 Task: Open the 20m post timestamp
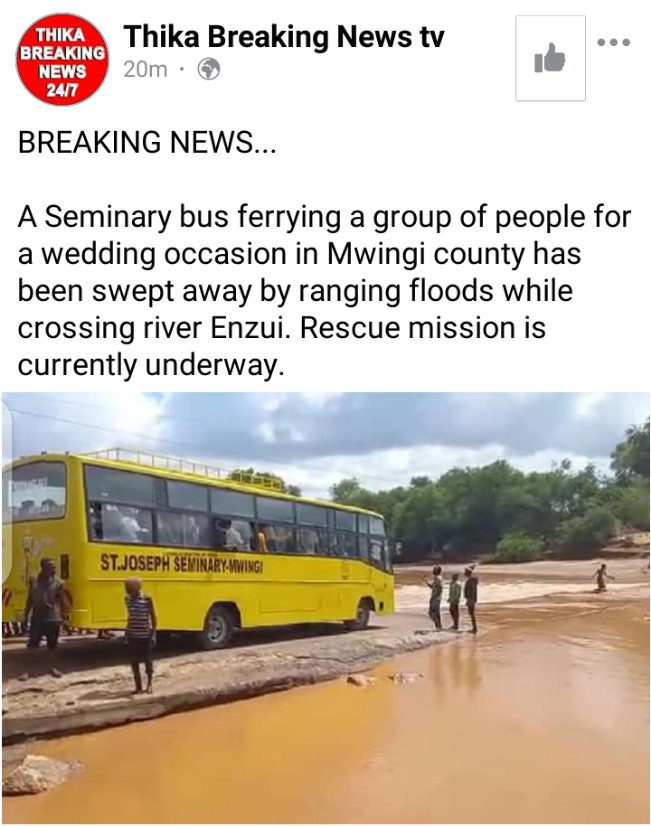click(x=145, y=70)
